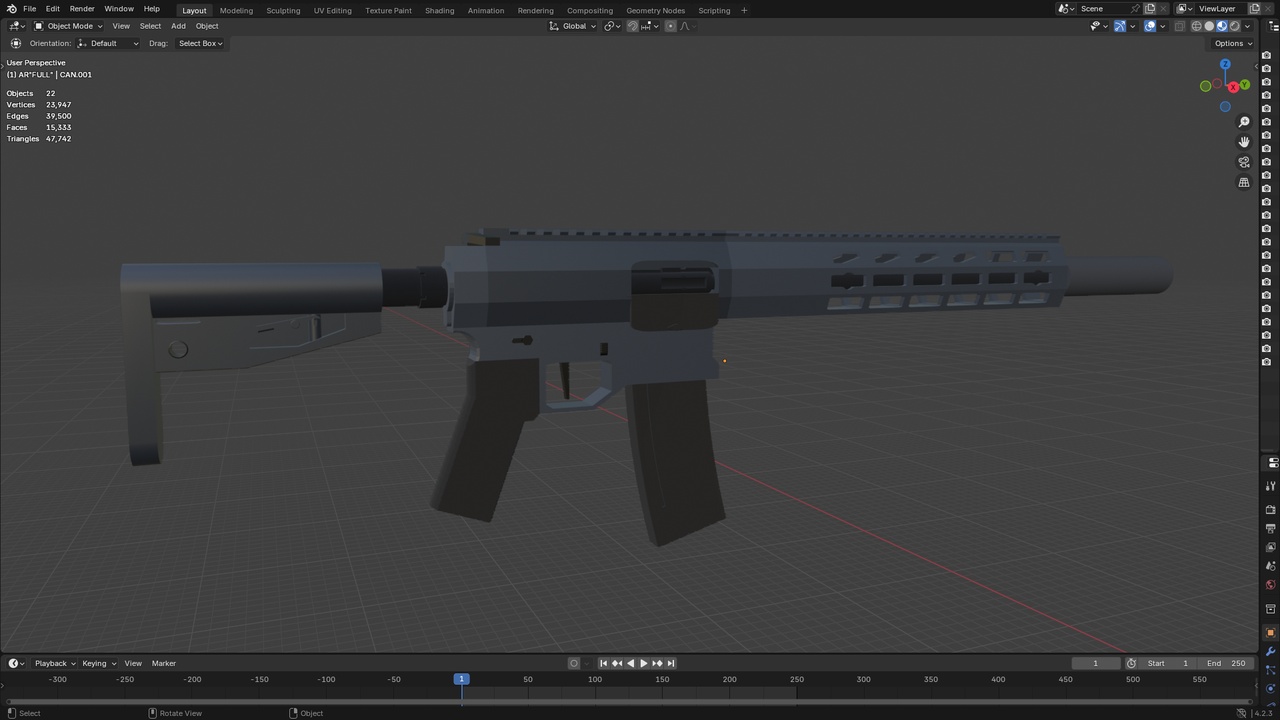This screenshot has height=720, width=1280.
Task: Open the World properties tab
Action: 1271,585
